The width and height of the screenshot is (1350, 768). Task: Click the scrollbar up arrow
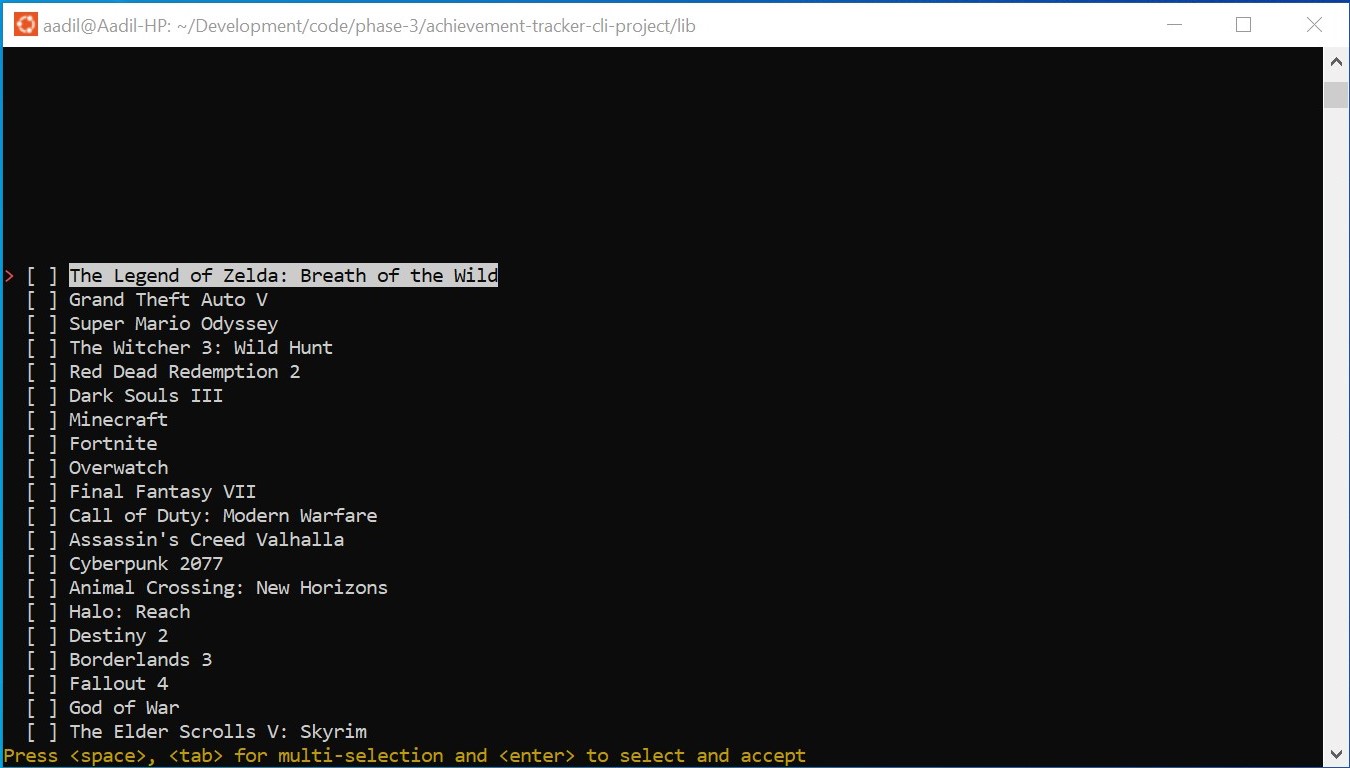coord(1336,61)
